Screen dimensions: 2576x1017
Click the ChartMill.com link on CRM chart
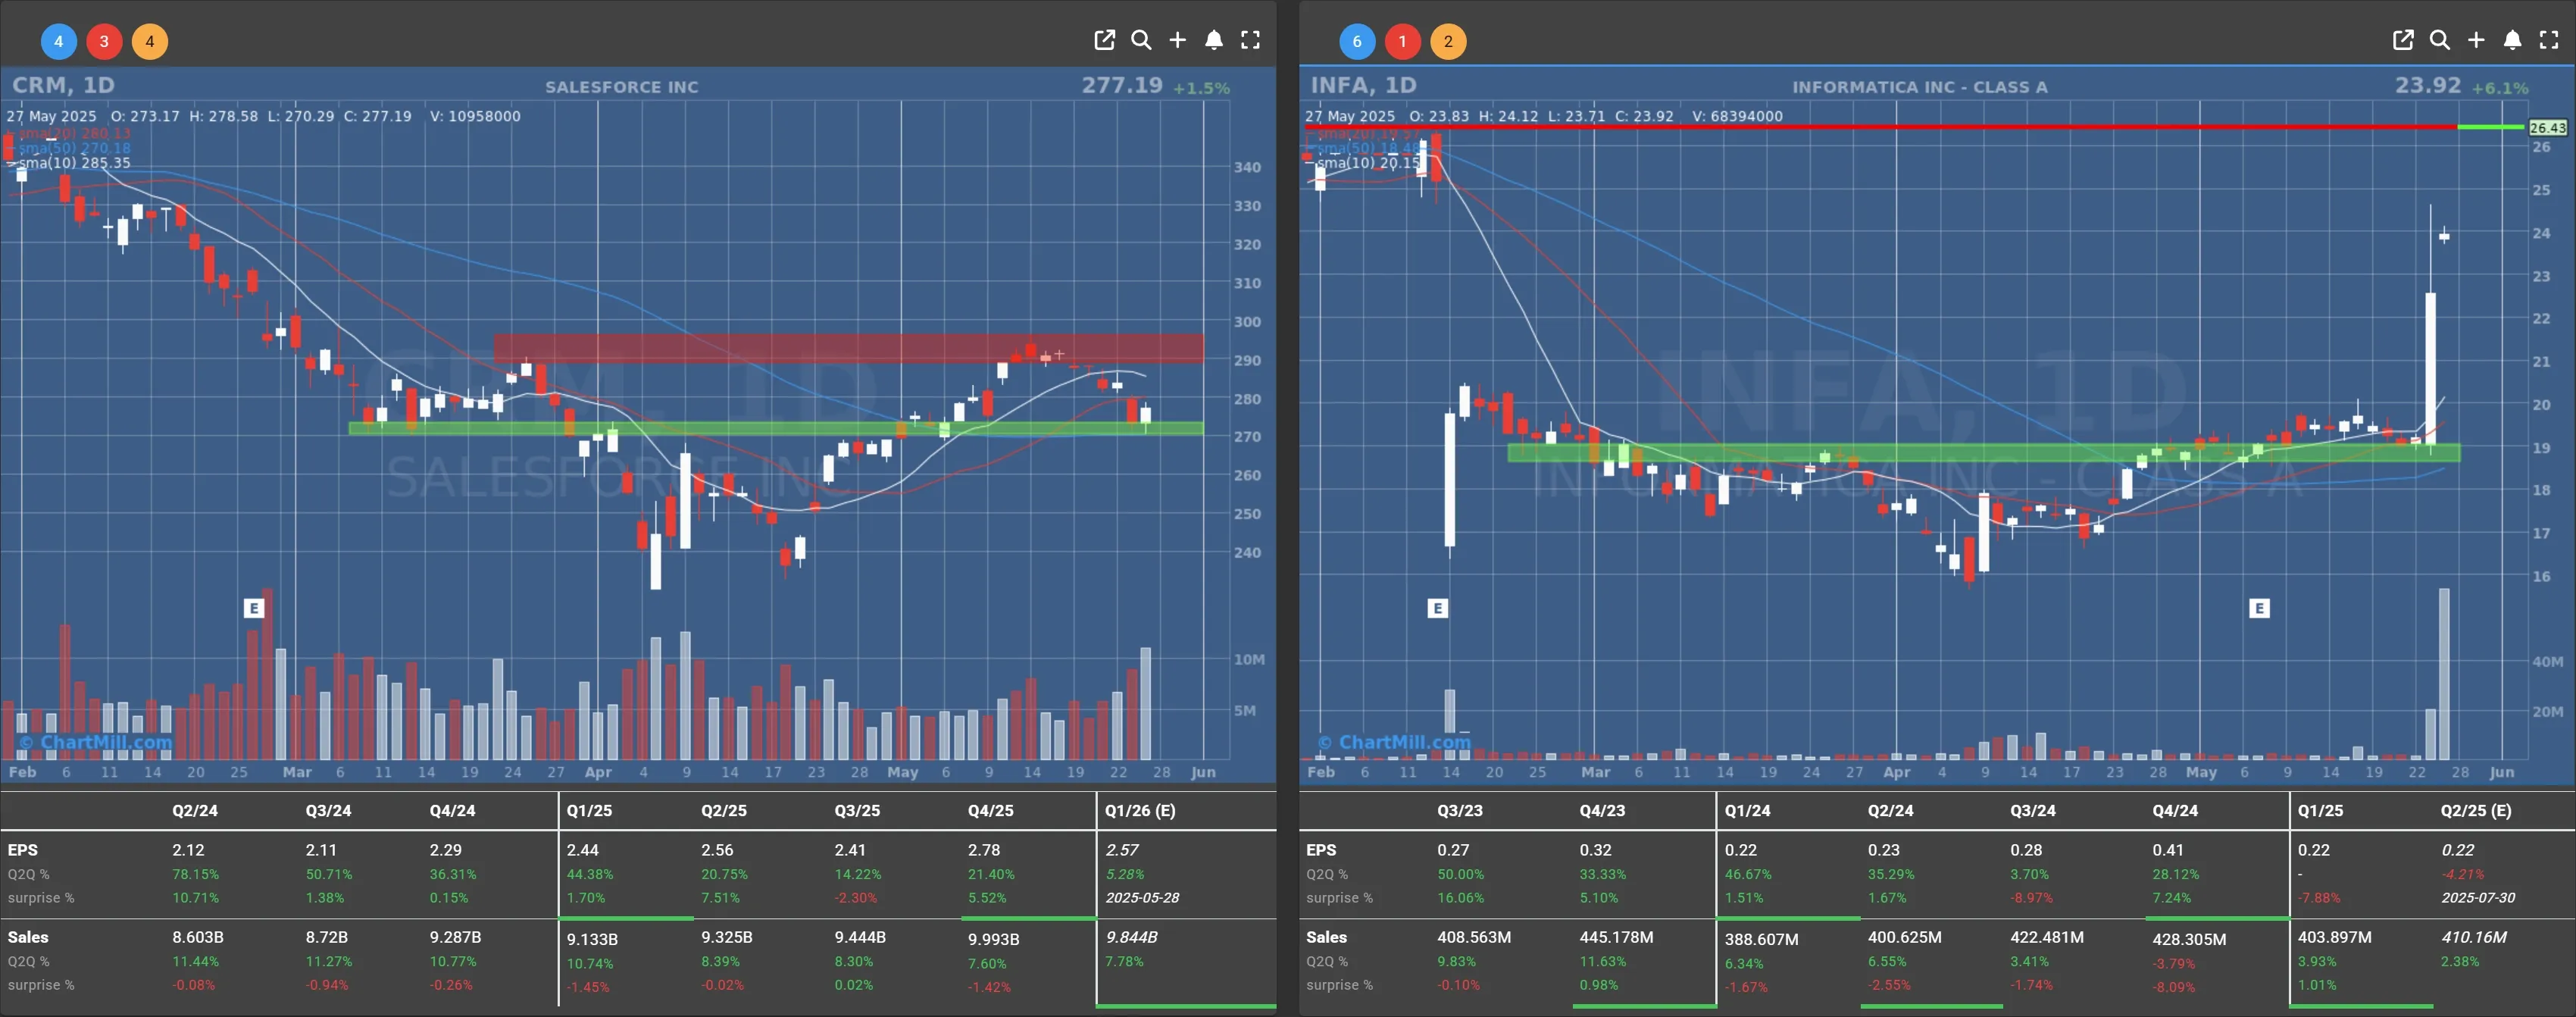(95, 742)
